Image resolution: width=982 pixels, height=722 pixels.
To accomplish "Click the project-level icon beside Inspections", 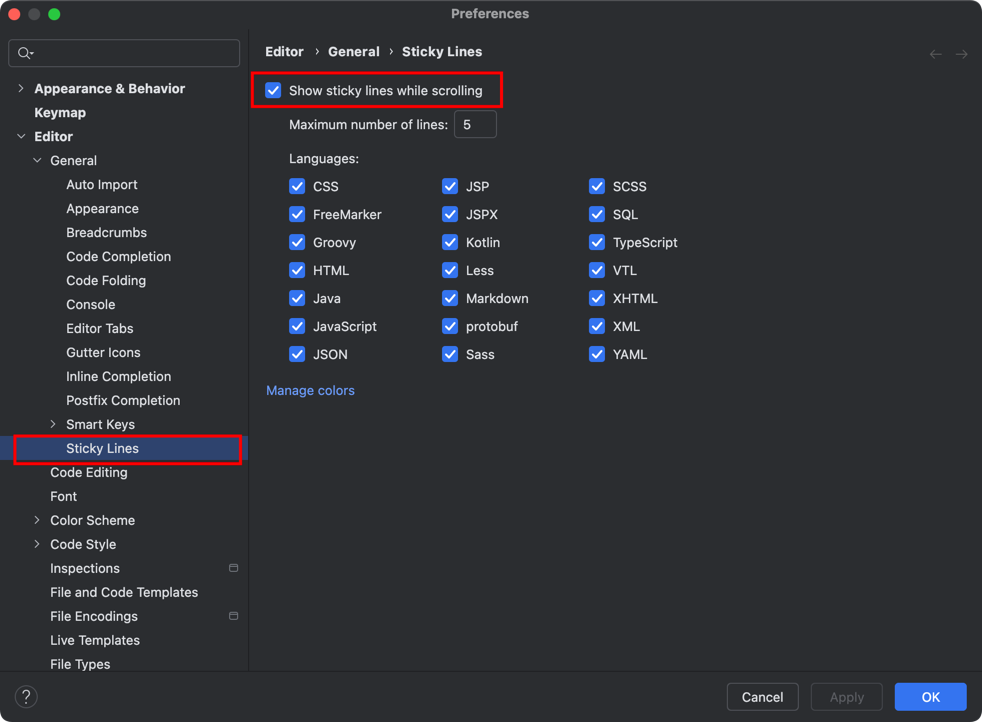I will click(x=233, y=568).
